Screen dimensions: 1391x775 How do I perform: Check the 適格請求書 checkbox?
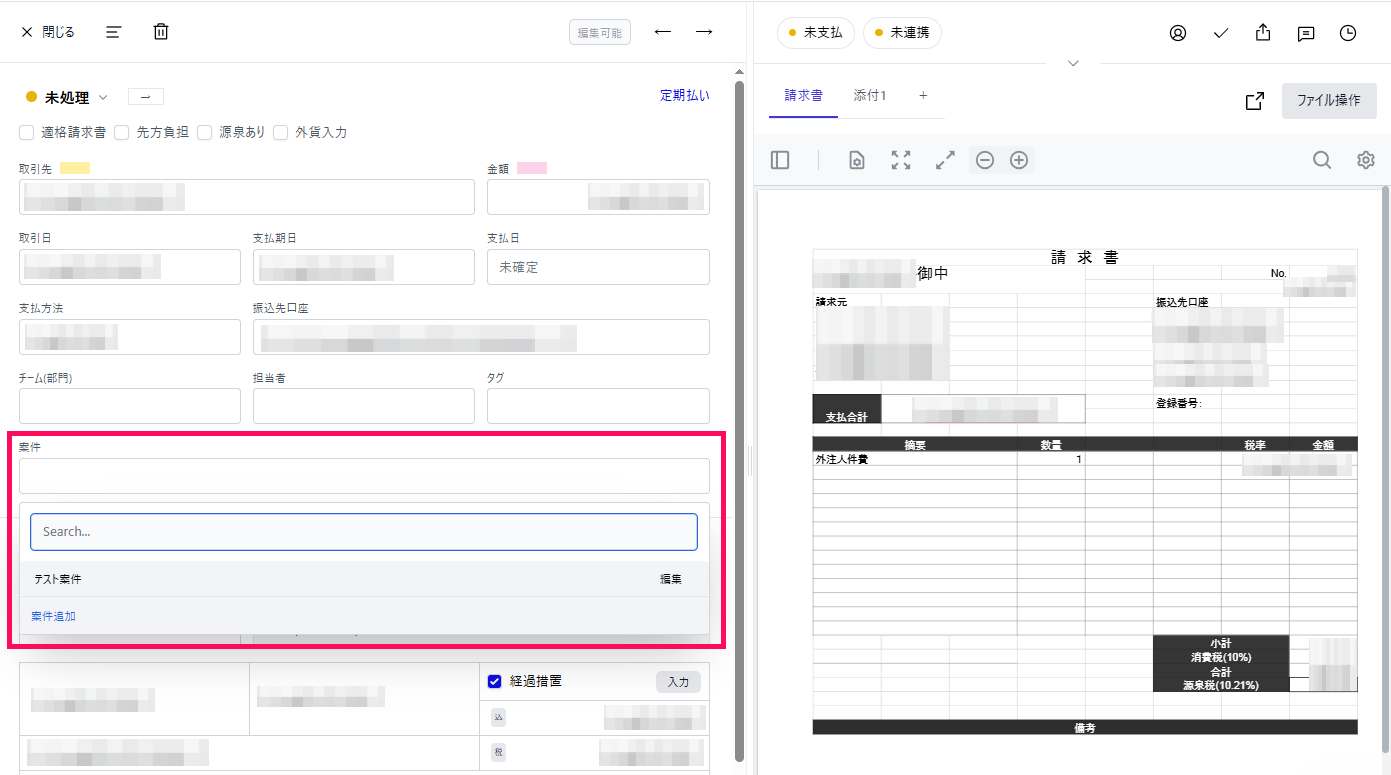[27, 132]
